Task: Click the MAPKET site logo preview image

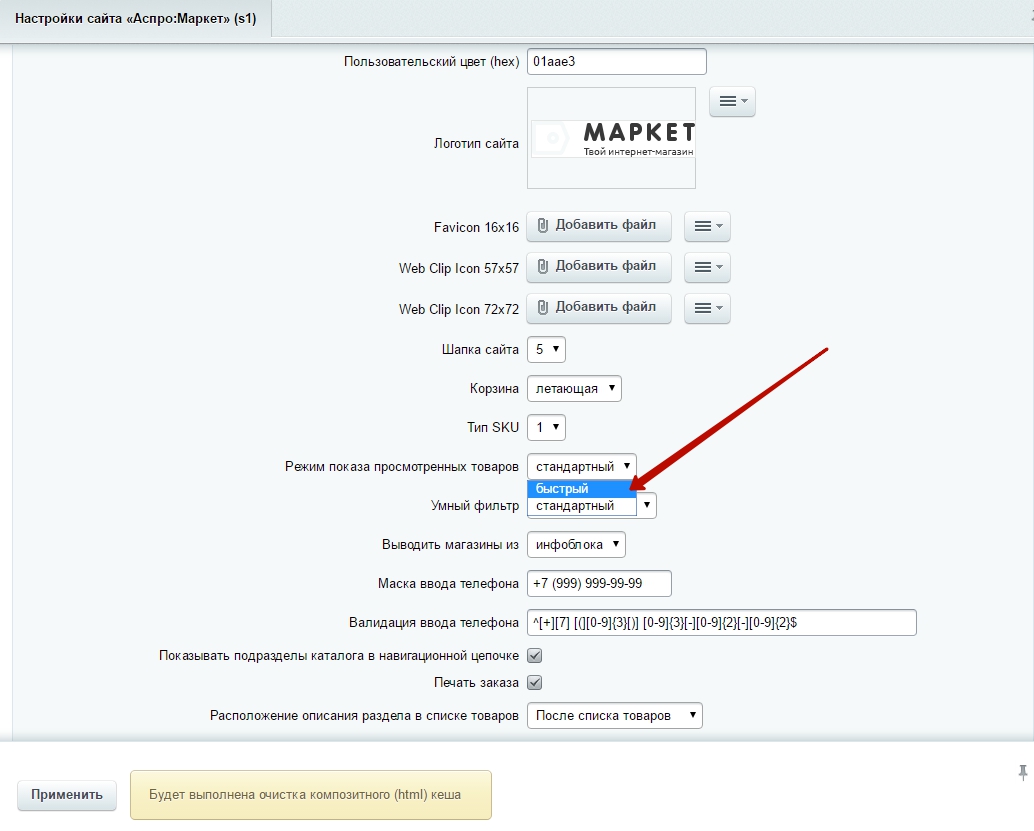Action: click(612, 138)
